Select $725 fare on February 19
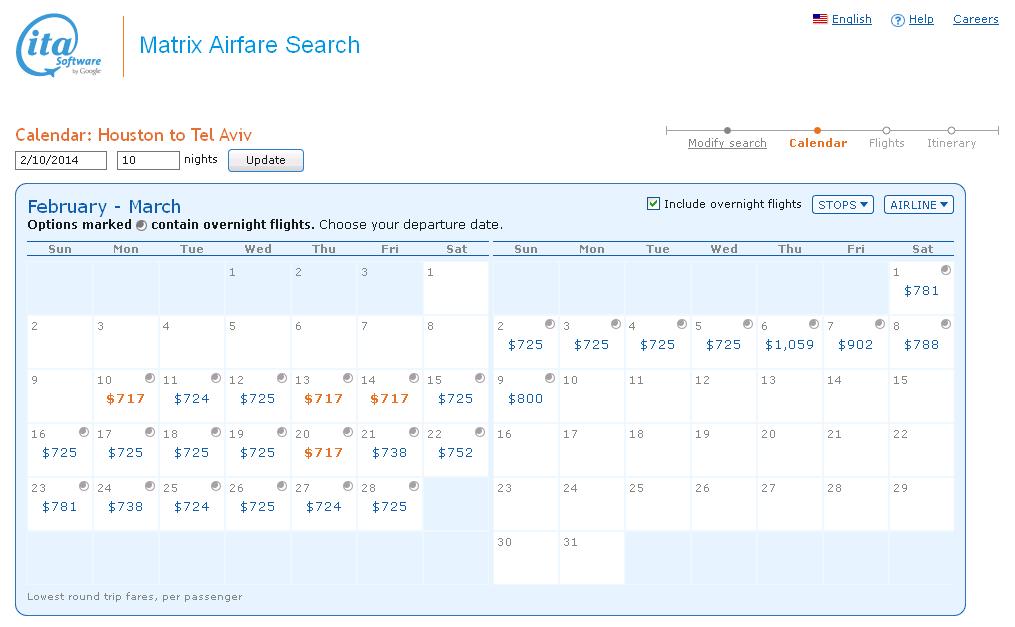Screen dimensions: 1015x627 (x=258, y=453)
